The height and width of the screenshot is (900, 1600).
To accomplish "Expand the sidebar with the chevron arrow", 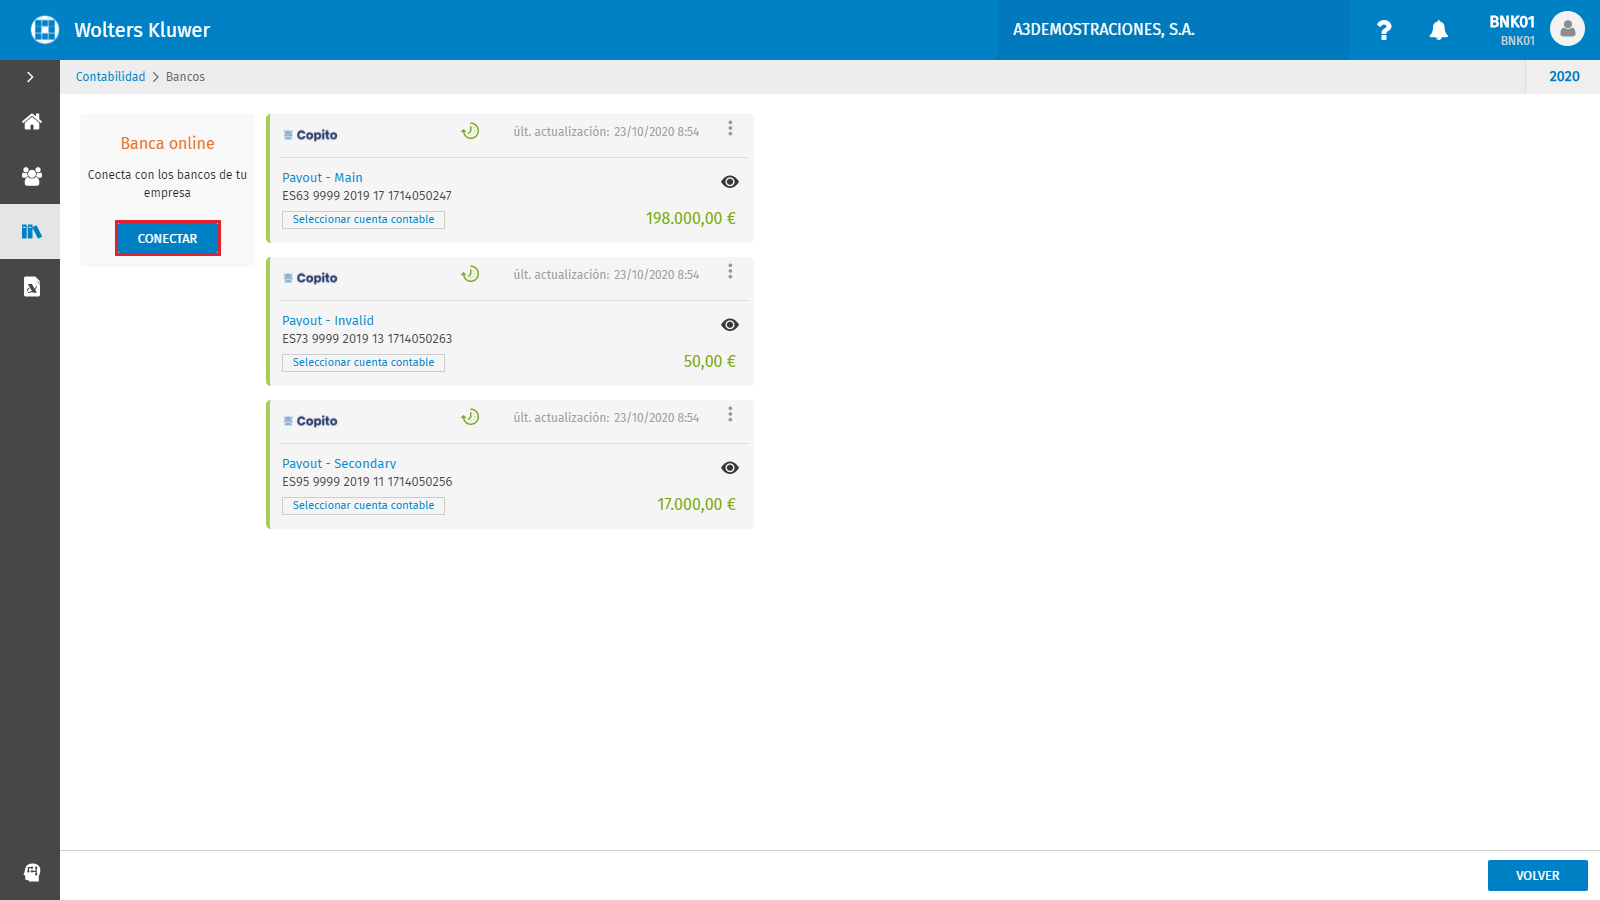I will pyautogui.click(x=30, y=77).
